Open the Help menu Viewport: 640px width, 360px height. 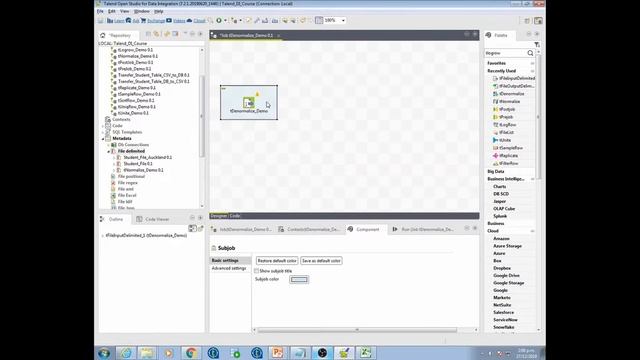click(x=158, y=11)
